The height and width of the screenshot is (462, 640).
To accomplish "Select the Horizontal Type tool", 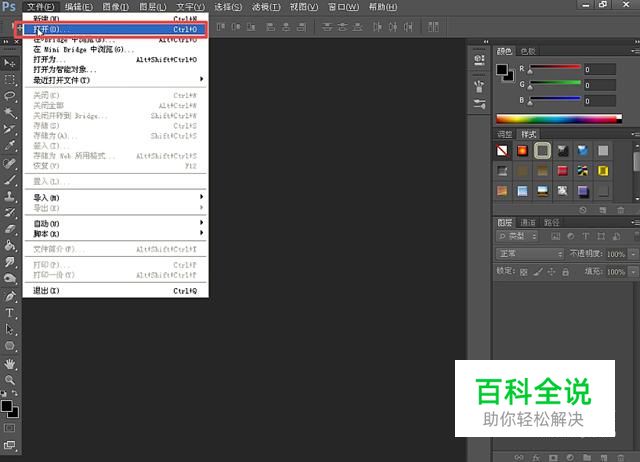I will pos(10,312).
